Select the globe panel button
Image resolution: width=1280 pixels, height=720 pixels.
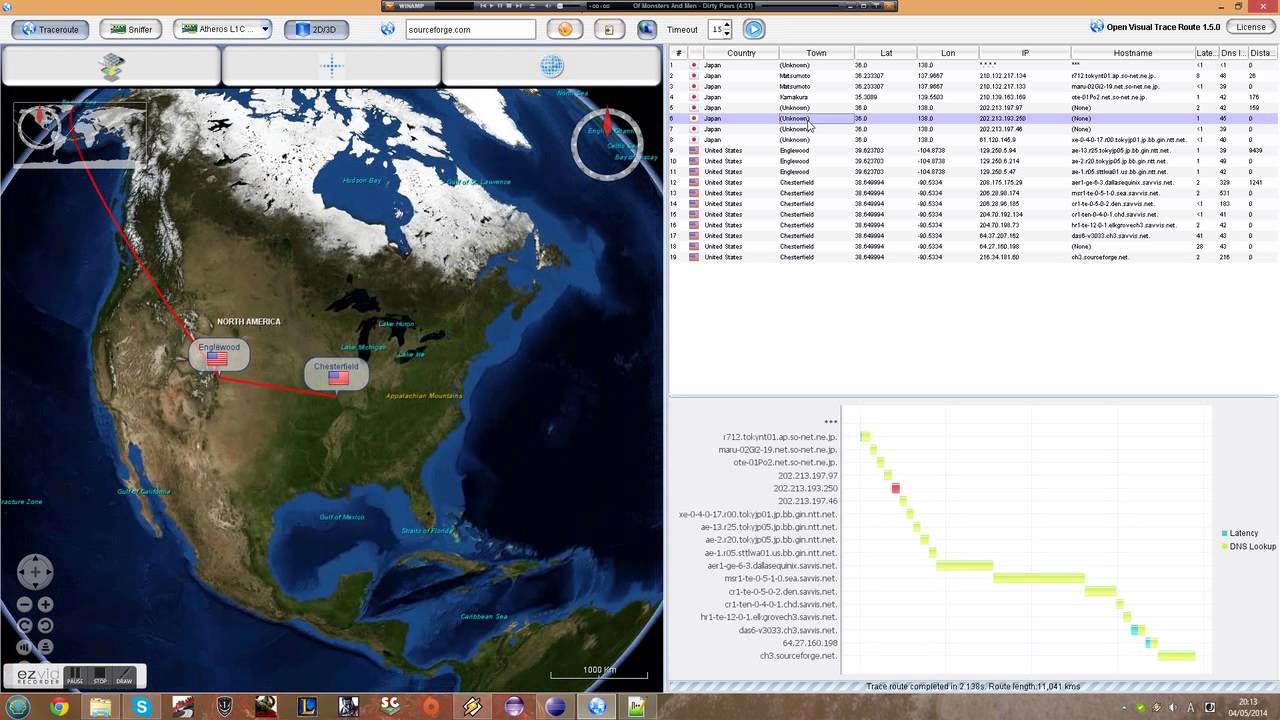[x=552, y=67]
